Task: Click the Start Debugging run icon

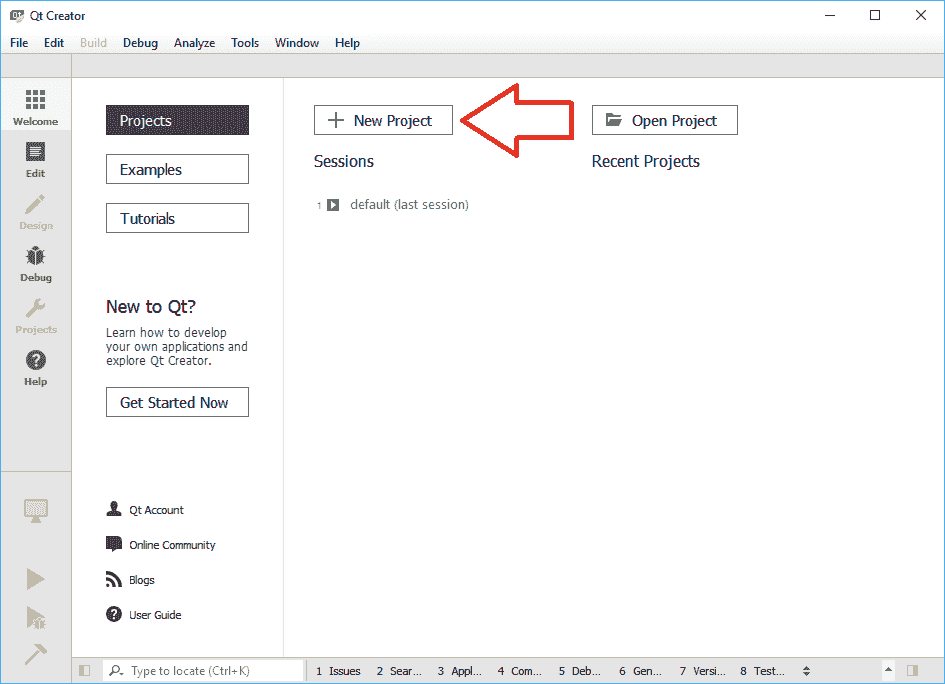Action: point(35,617)
